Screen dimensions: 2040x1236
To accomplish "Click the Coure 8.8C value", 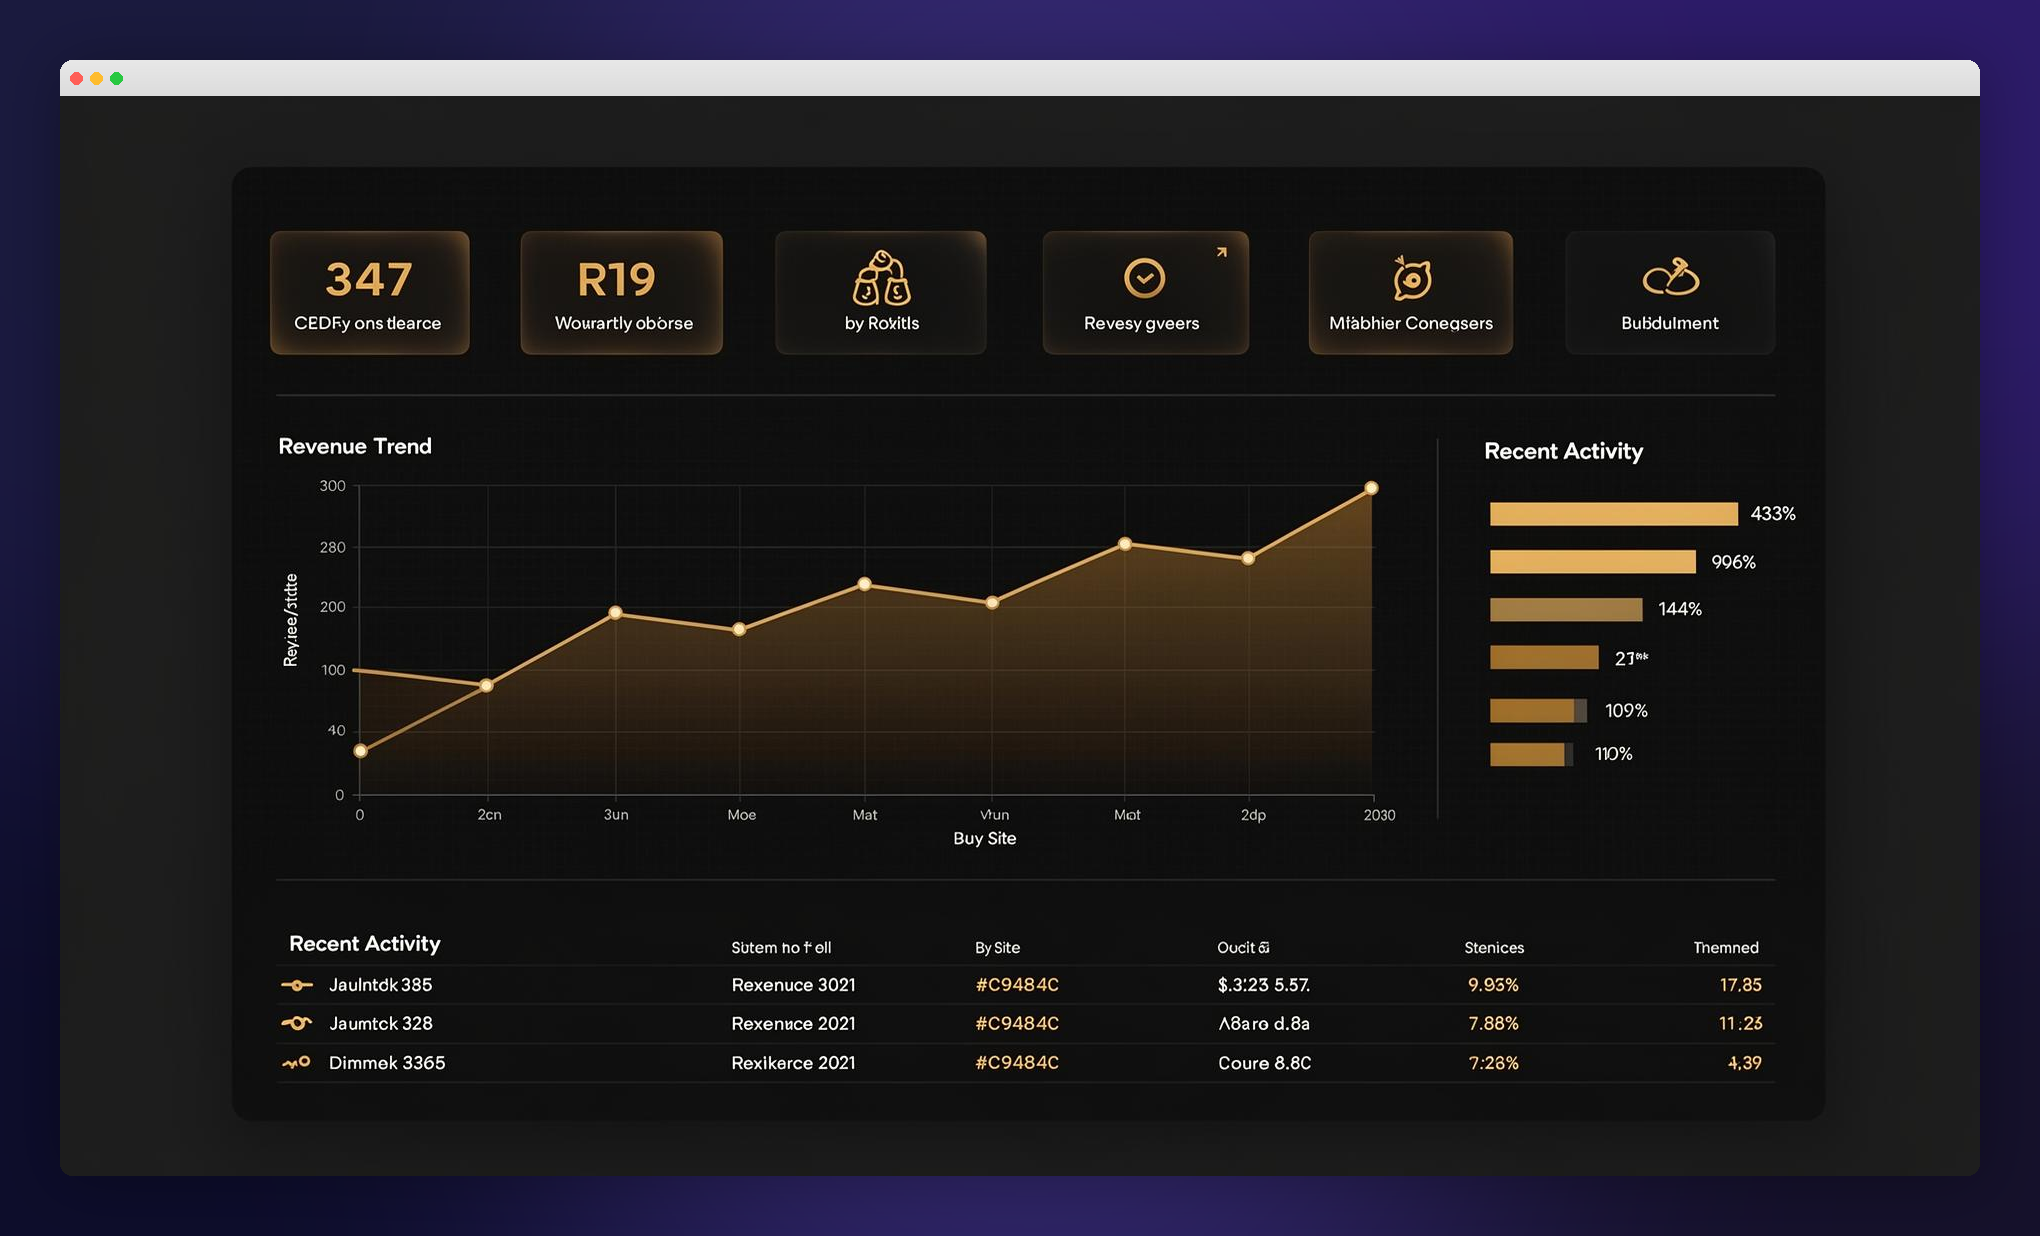I will [x=1264, y=1062].
